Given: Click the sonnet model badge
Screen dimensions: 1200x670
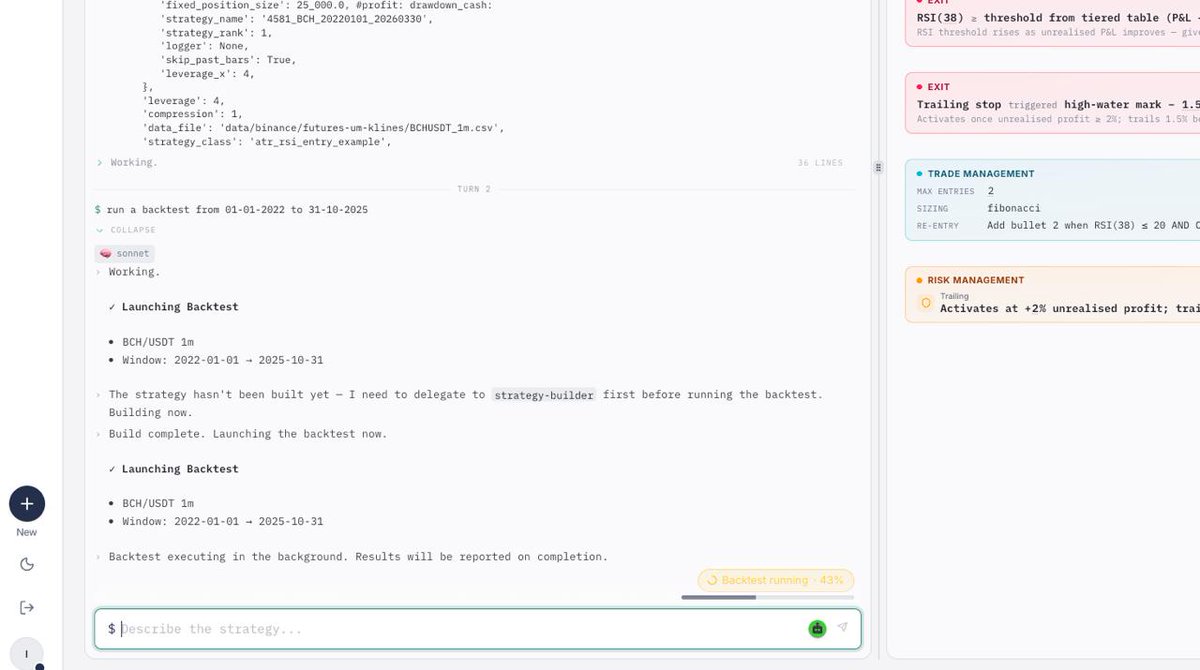Looking at the screenshot, I should pos(125,254).
